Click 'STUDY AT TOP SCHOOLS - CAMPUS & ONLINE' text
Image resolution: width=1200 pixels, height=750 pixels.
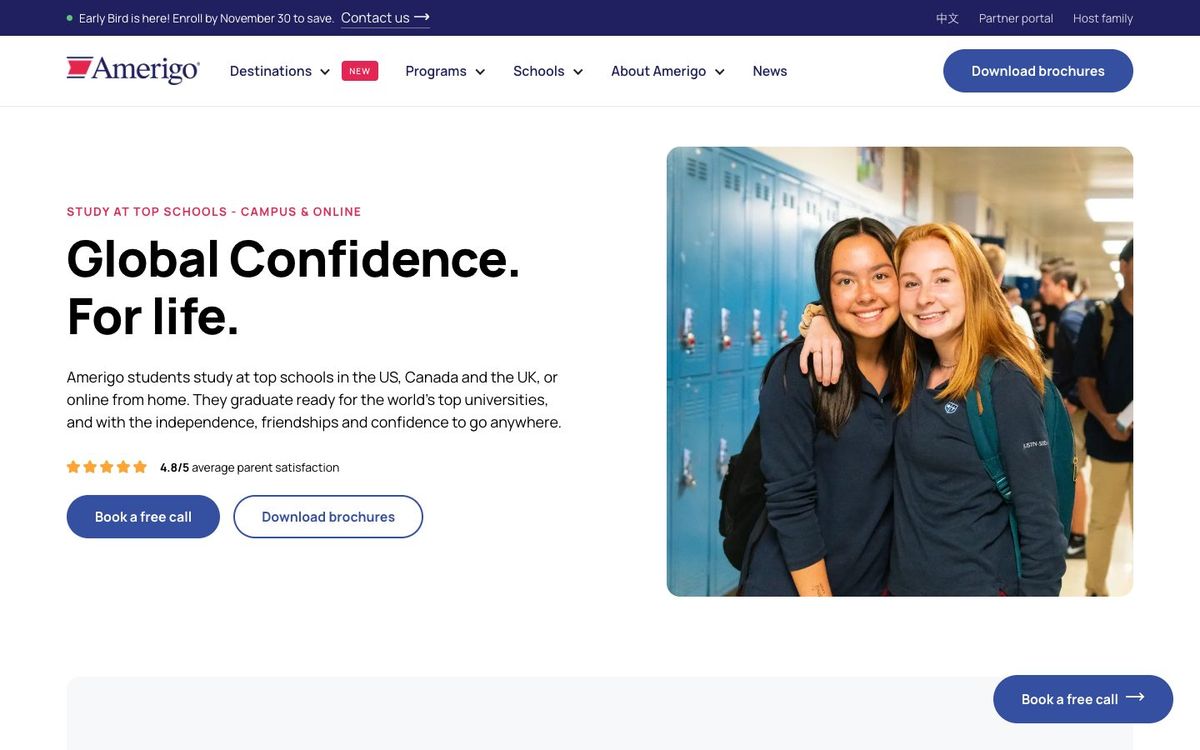coord(214,212)
